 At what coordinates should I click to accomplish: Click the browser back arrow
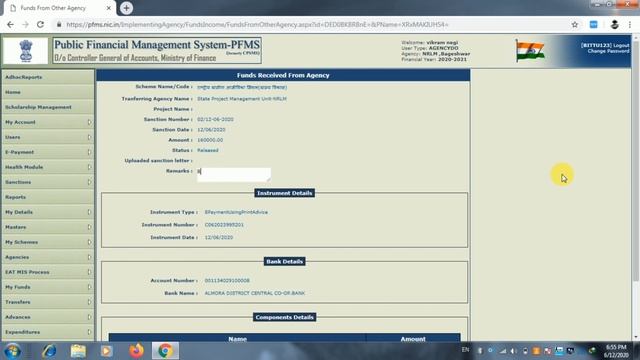coord(10,24)
